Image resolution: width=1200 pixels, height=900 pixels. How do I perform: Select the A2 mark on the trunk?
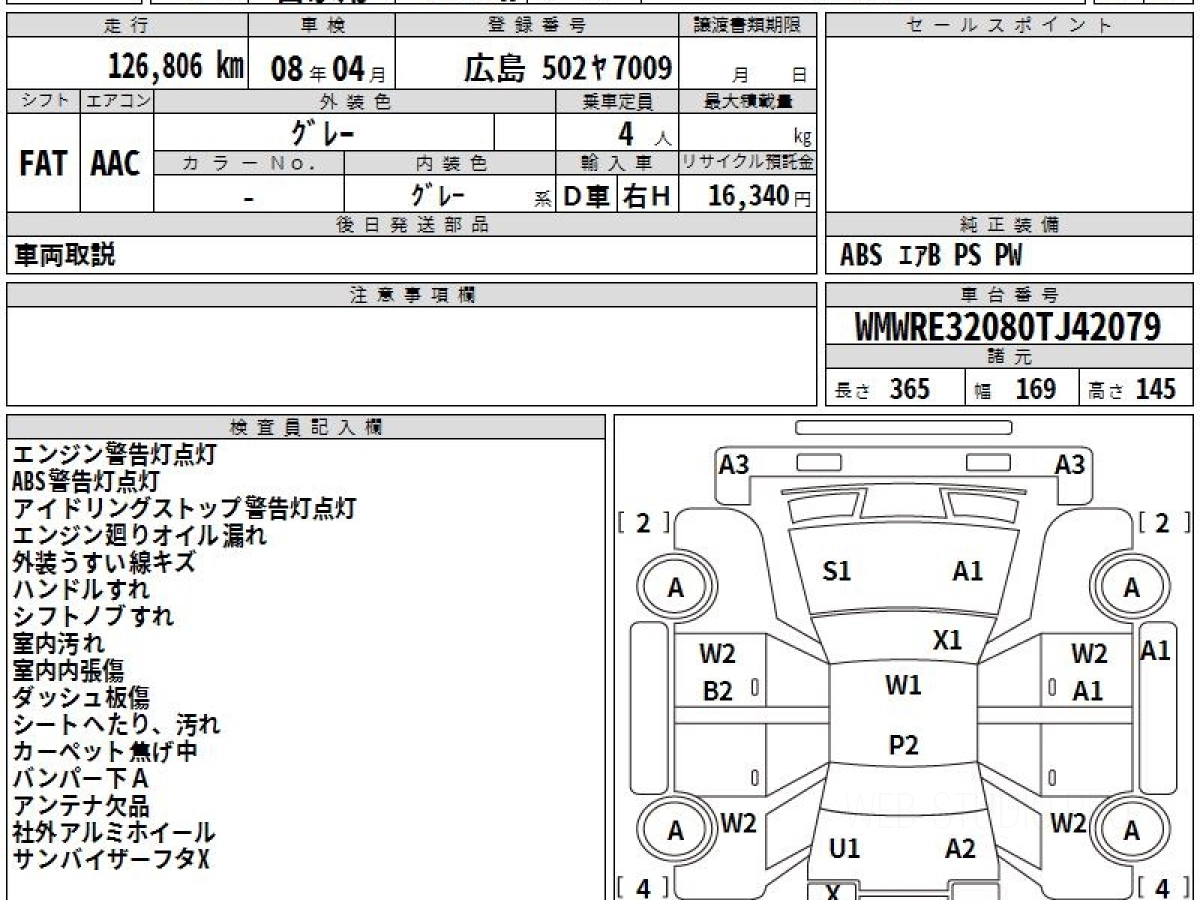click(960, 849)
